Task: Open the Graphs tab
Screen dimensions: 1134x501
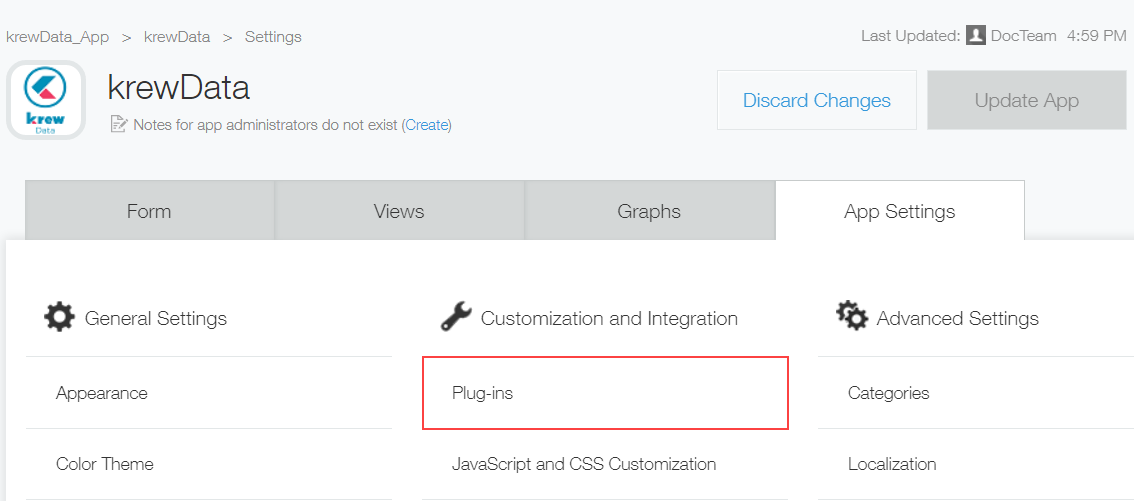Action: tap(649, 210)
